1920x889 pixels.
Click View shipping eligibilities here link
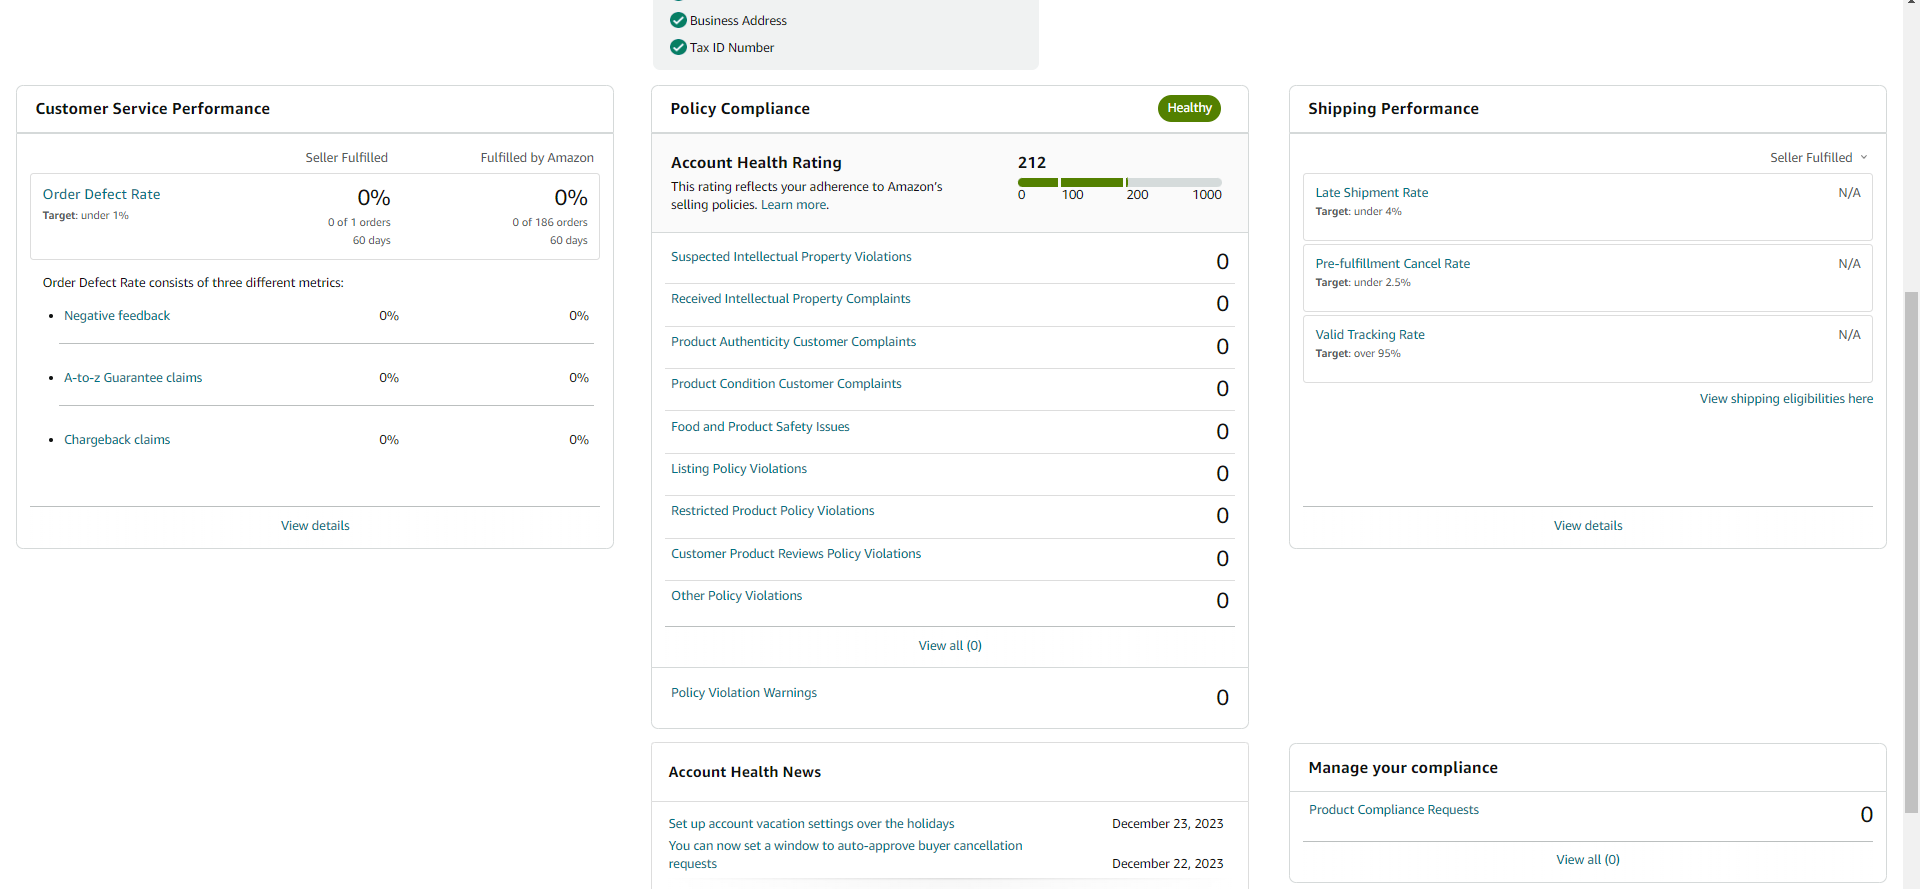1786,398
